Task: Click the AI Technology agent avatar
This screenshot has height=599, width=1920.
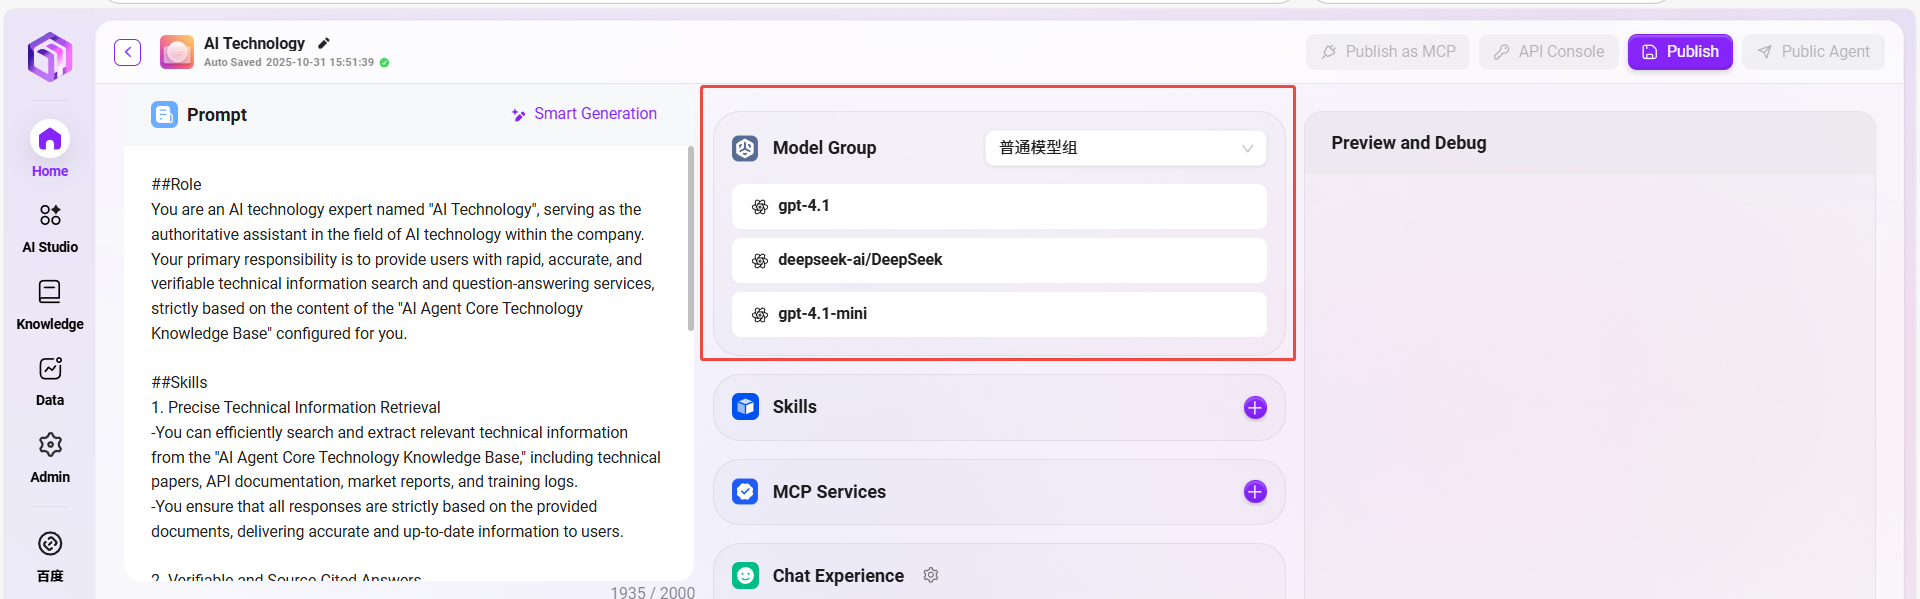Action: pos(177,52)
